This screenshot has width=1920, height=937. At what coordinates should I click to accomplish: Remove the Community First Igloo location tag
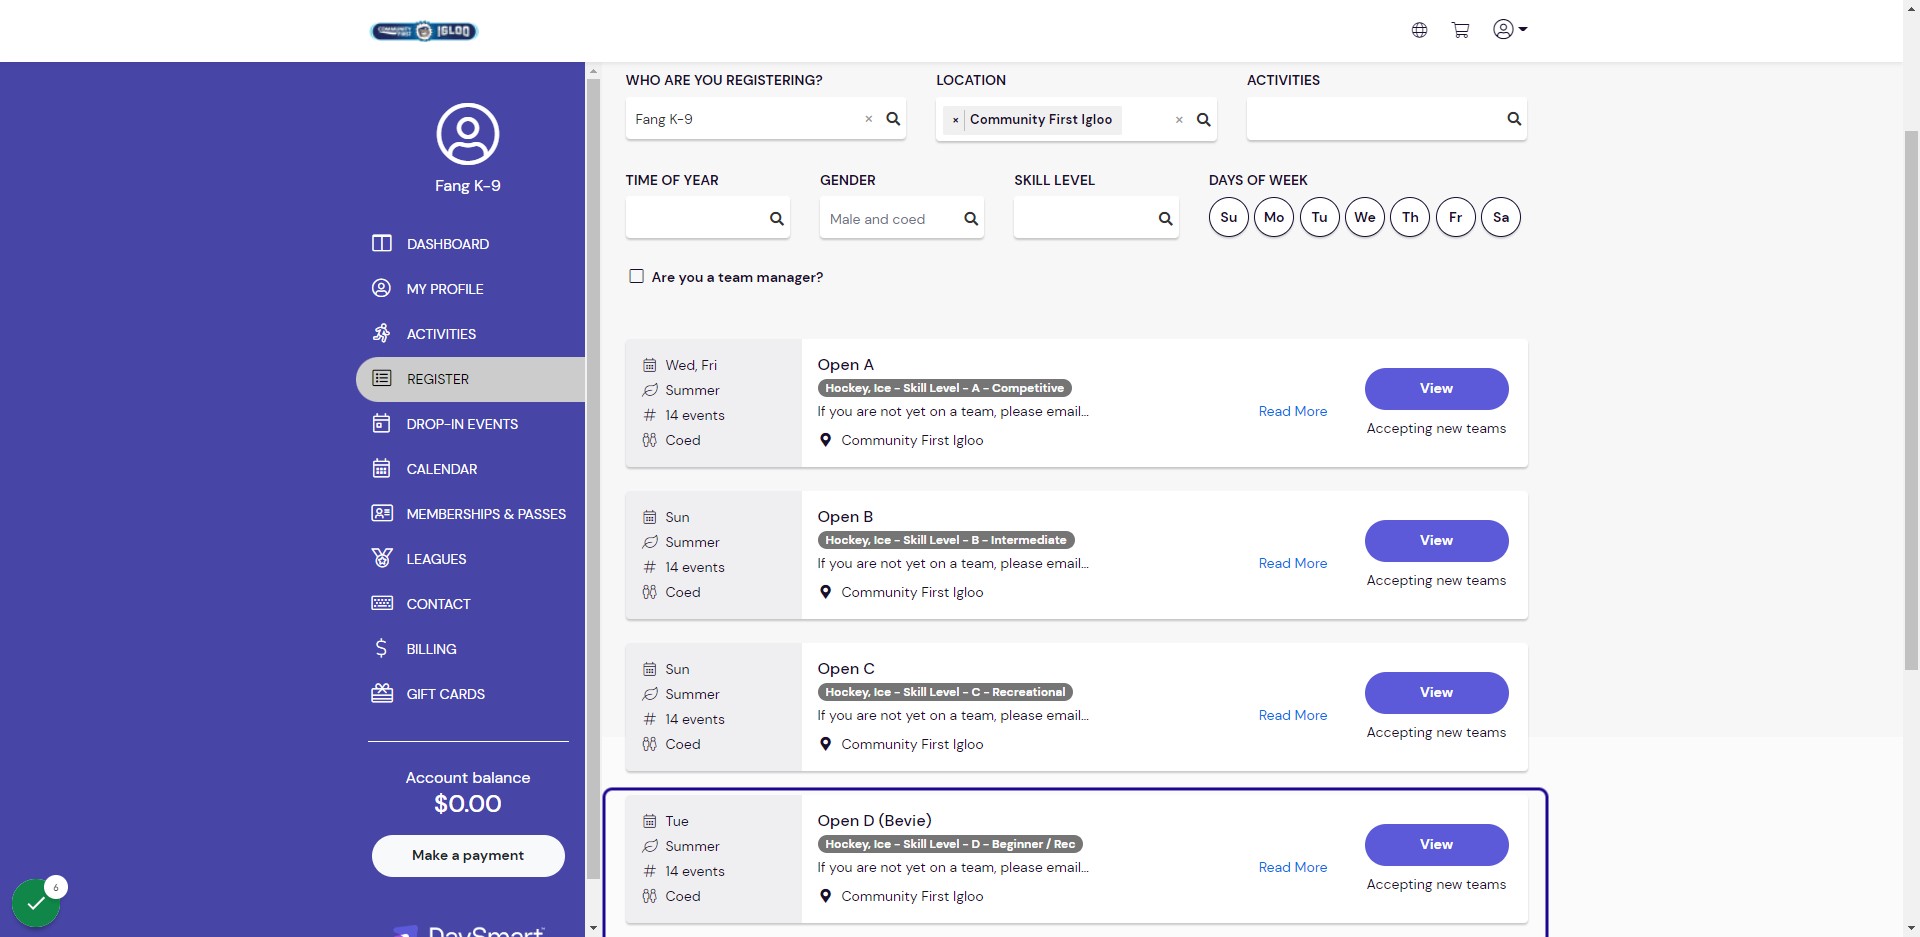(955, 120)
